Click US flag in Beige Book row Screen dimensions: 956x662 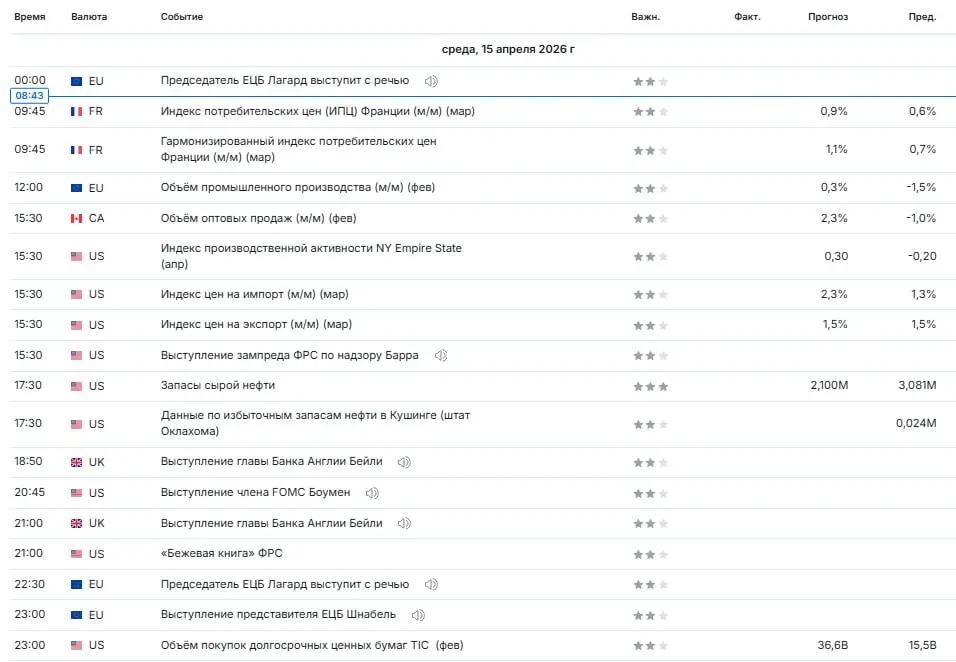pos(76,554)
